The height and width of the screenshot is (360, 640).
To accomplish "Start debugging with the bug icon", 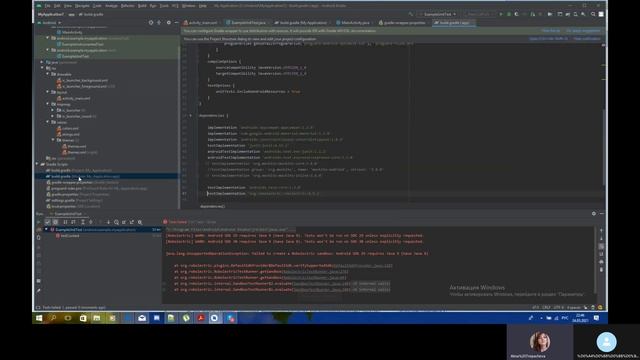I will pos(509,14).
